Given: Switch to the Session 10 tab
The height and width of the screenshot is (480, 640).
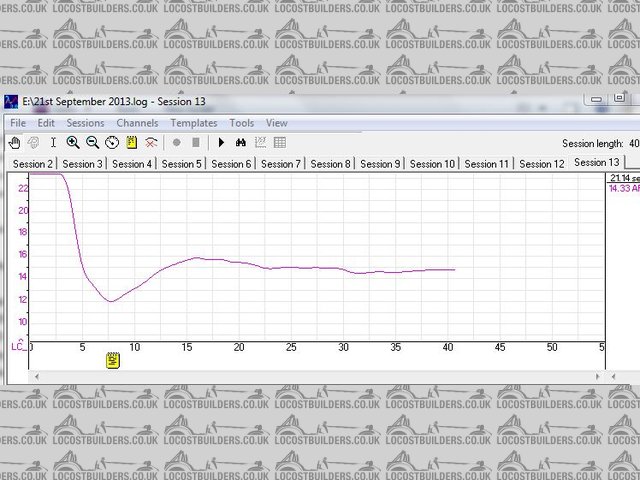Looking at the screenshot, I should (432, 164).
